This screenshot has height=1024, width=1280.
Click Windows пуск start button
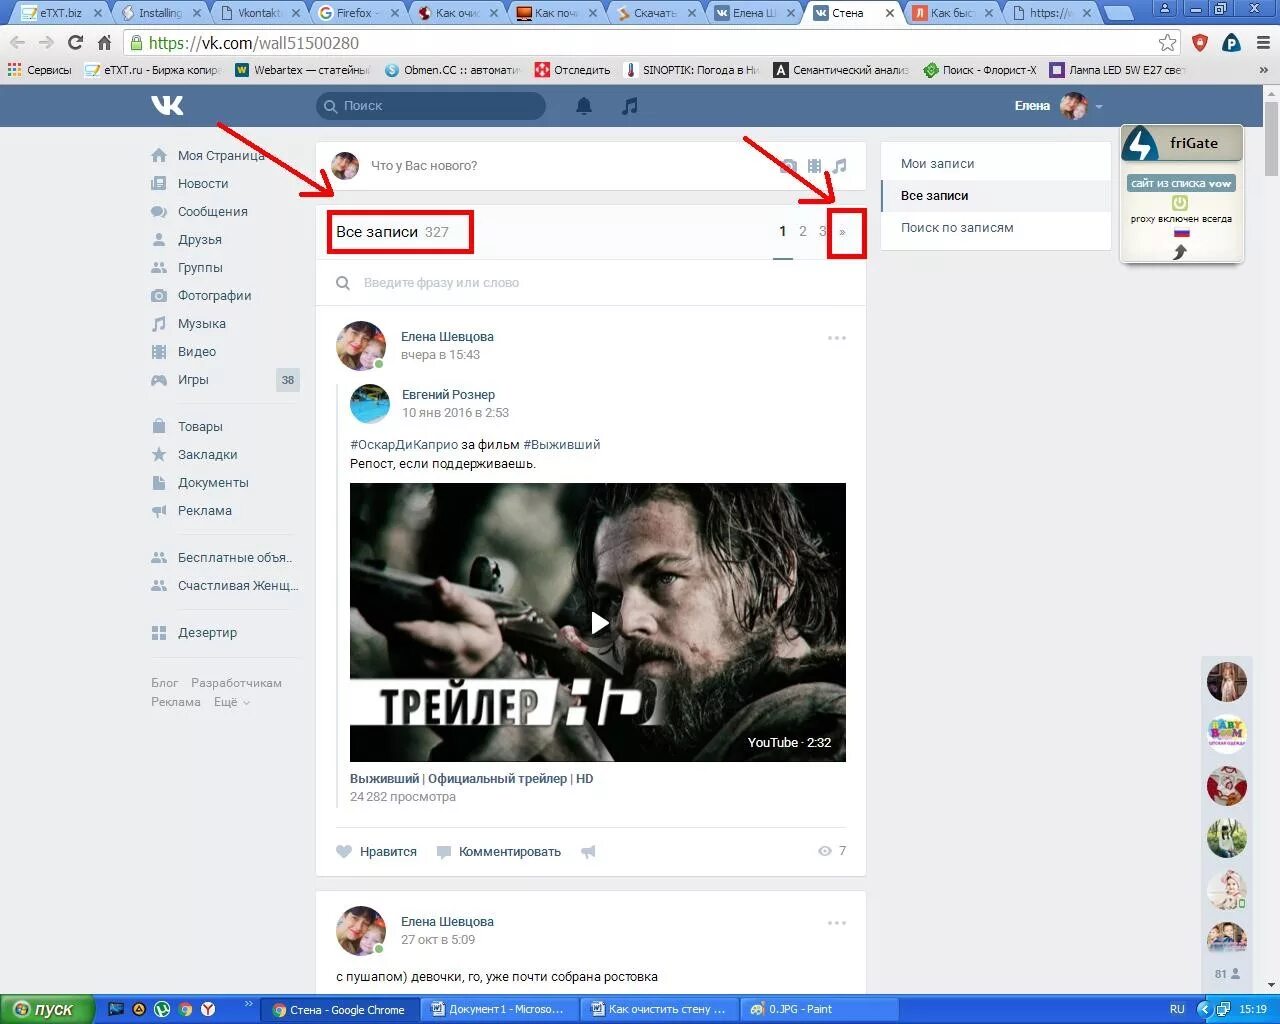[x=46, y=1009]
